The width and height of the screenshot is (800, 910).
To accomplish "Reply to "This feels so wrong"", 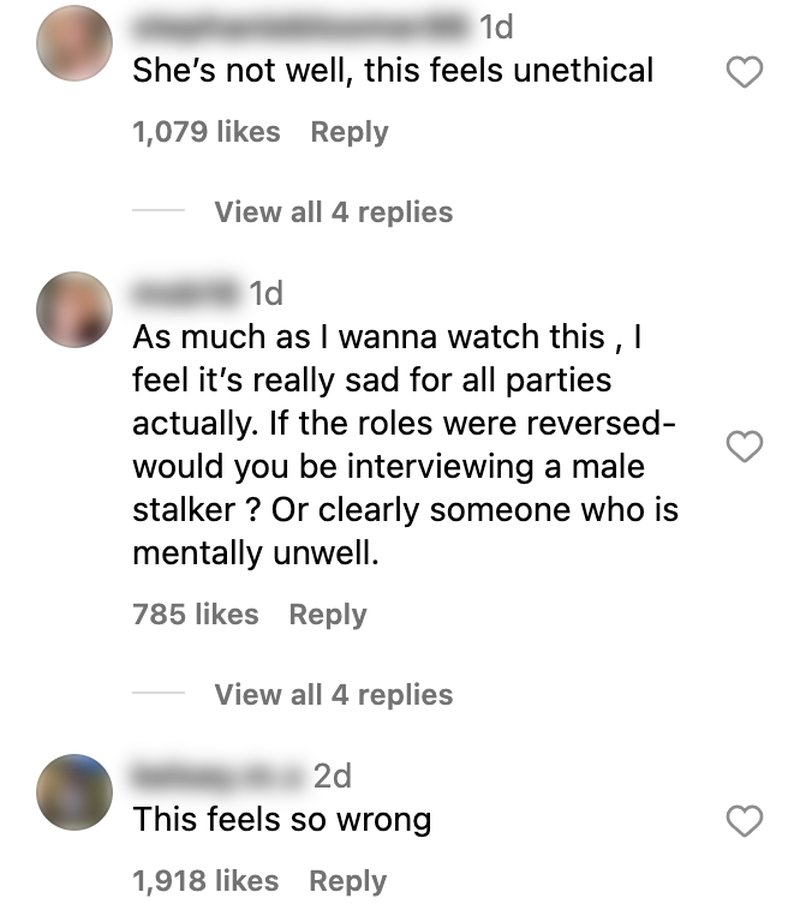I will click(x=348, y=881).
